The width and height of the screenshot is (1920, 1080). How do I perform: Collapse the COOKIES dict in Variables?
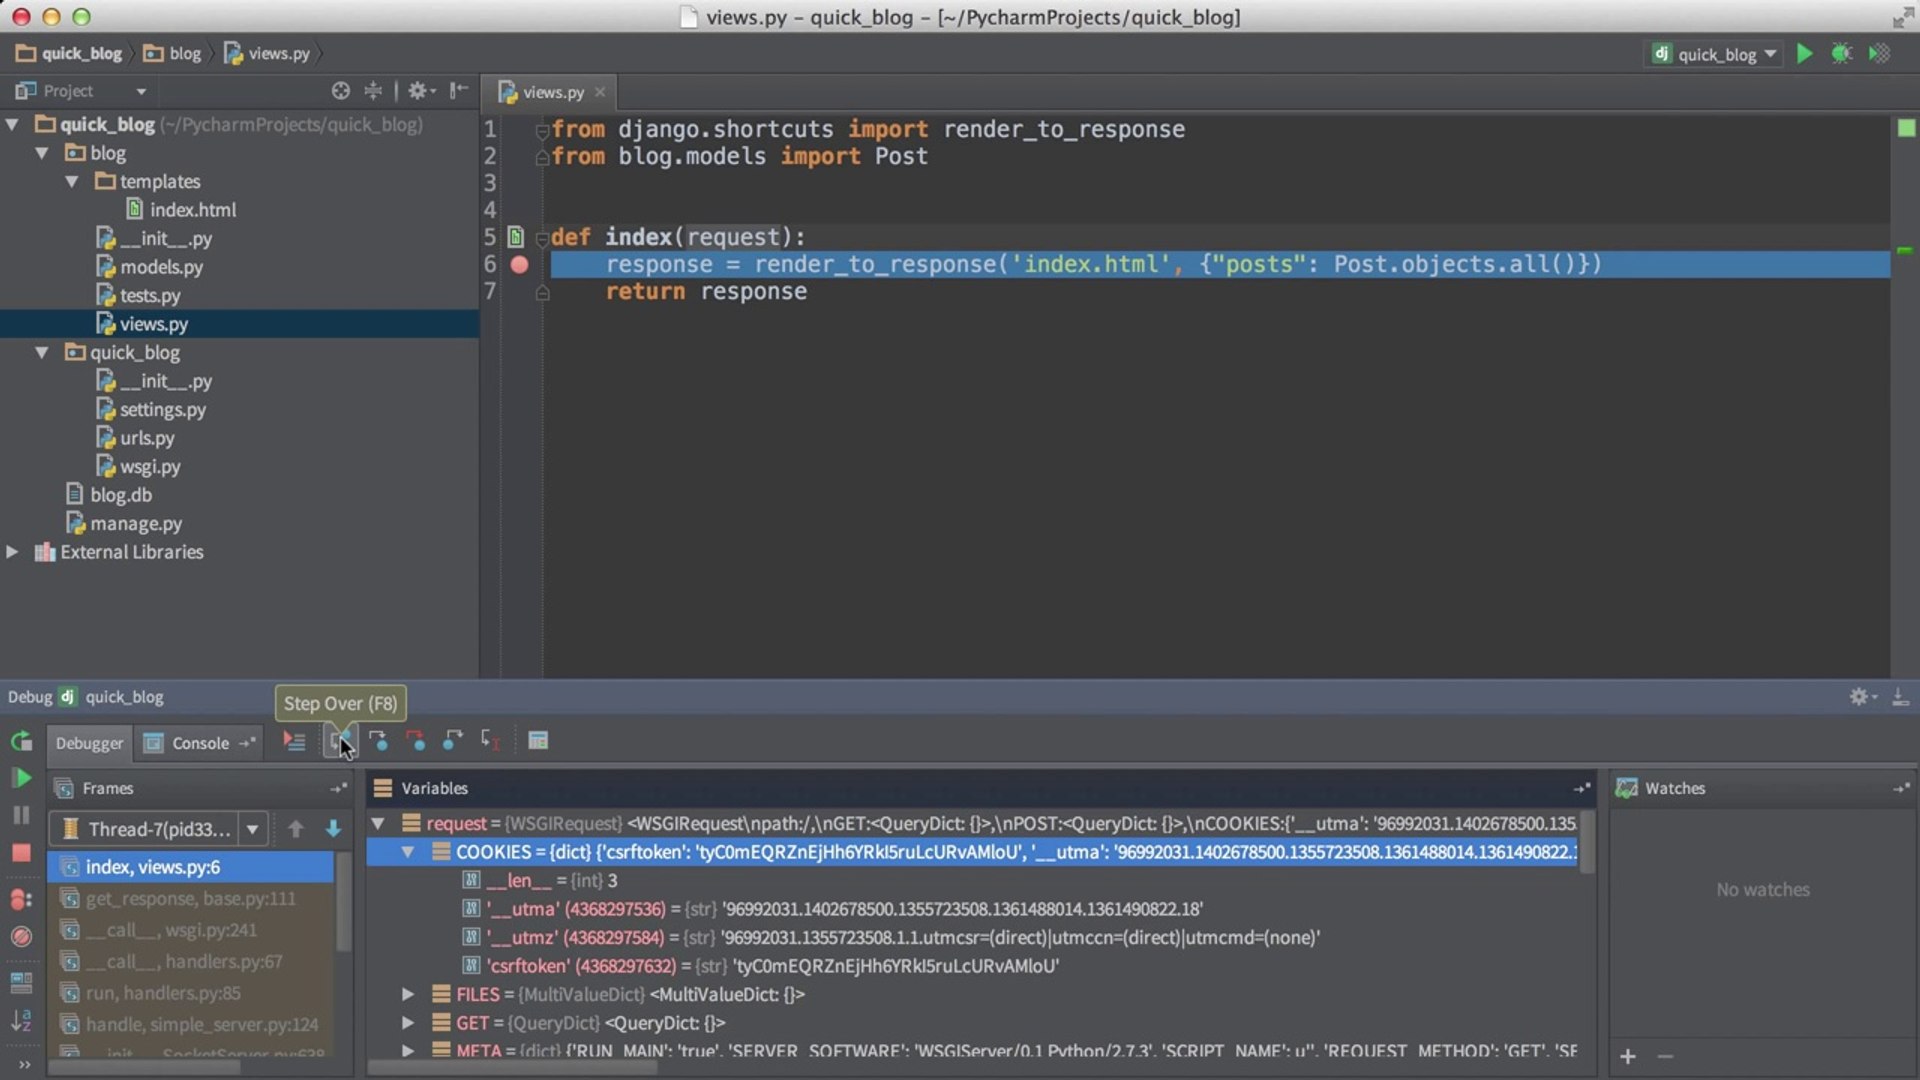[407, 852]
